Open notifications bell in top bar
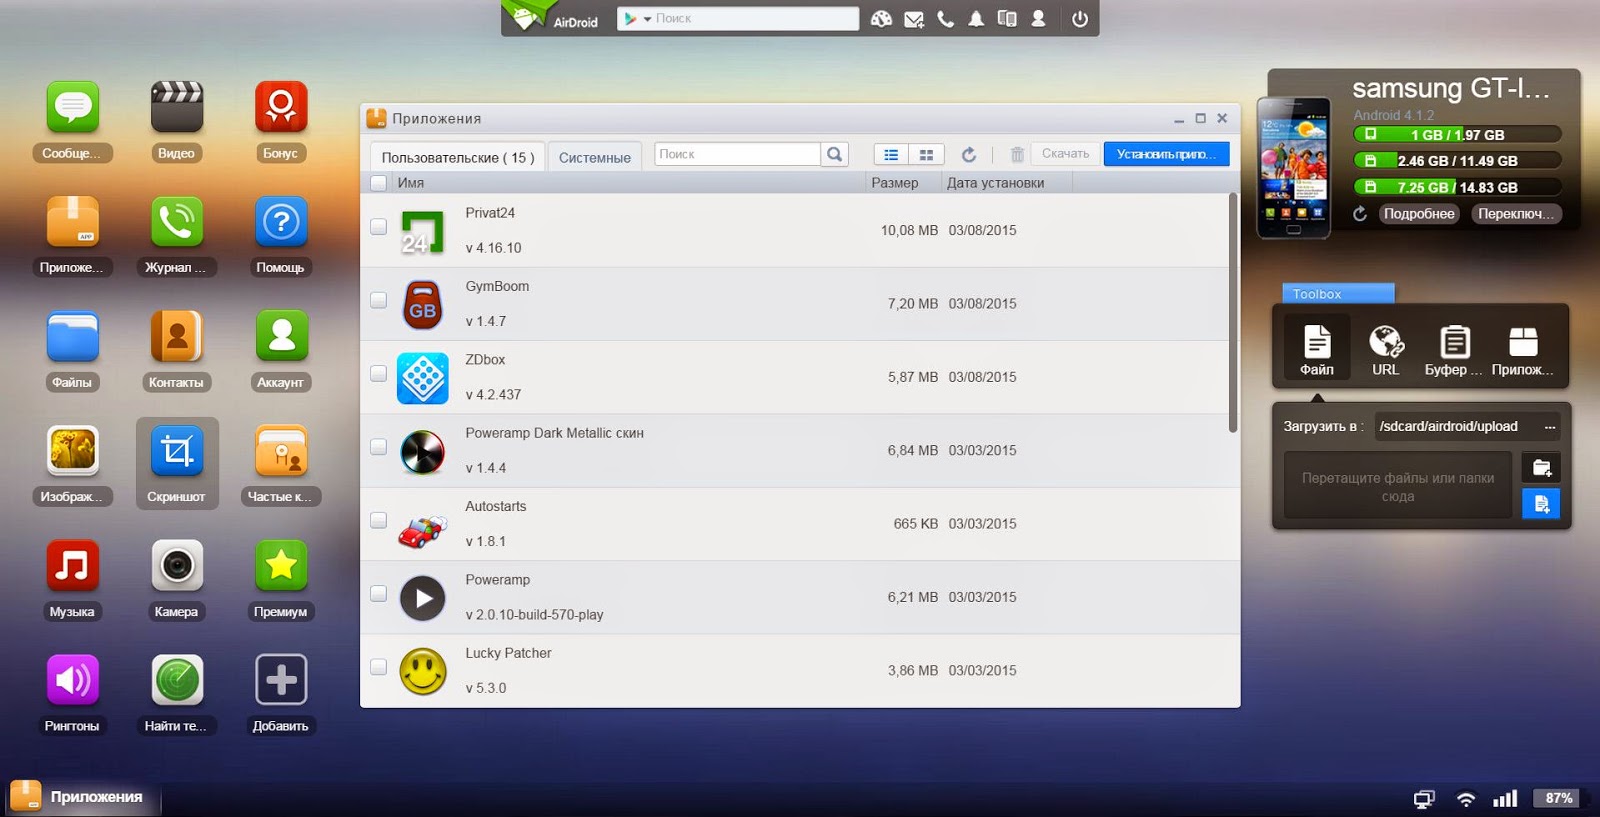 click(976, 19)
